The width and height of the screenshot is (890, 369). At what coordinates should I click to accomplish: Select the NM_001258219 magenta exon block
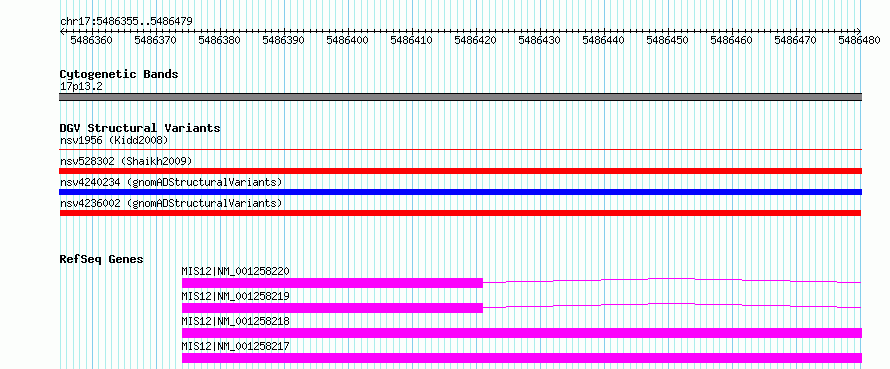[x=332, y=308]
